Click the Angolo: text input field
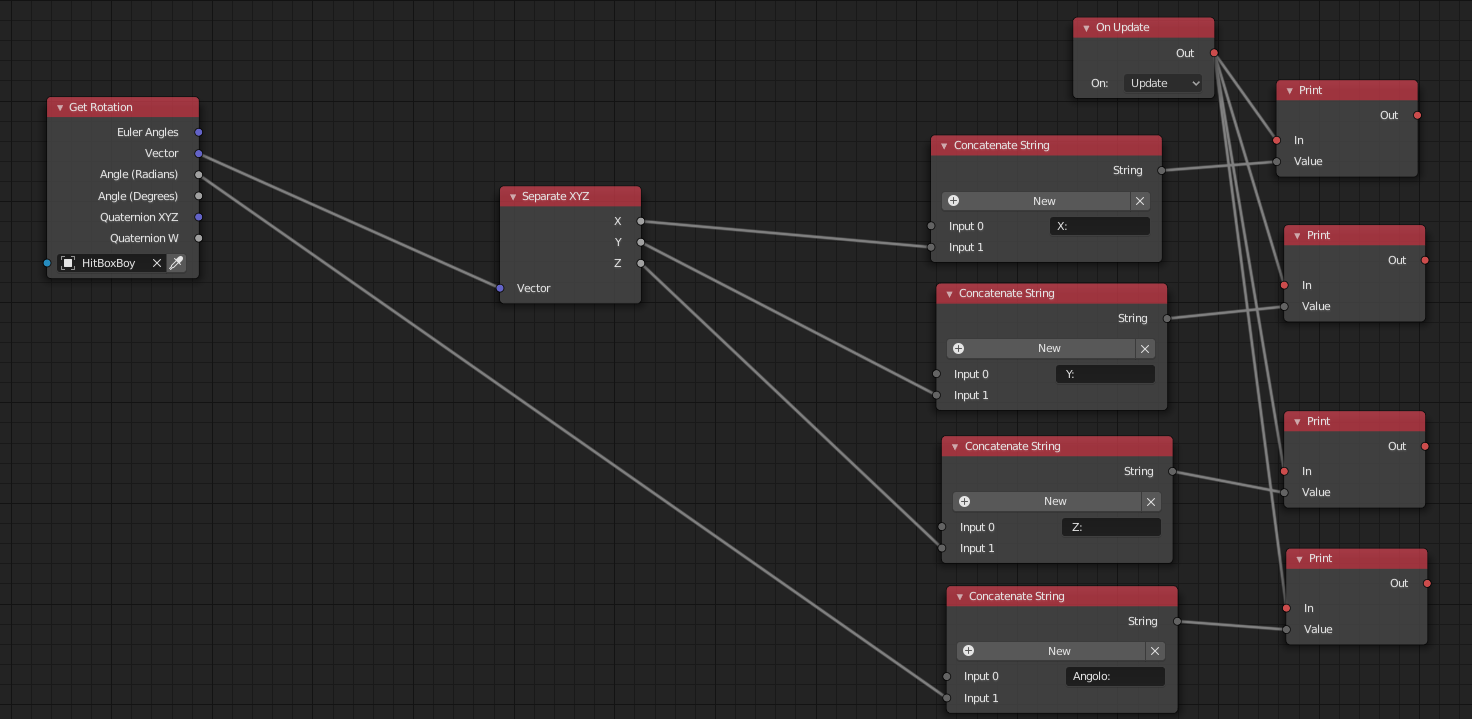 [1114, 676]
